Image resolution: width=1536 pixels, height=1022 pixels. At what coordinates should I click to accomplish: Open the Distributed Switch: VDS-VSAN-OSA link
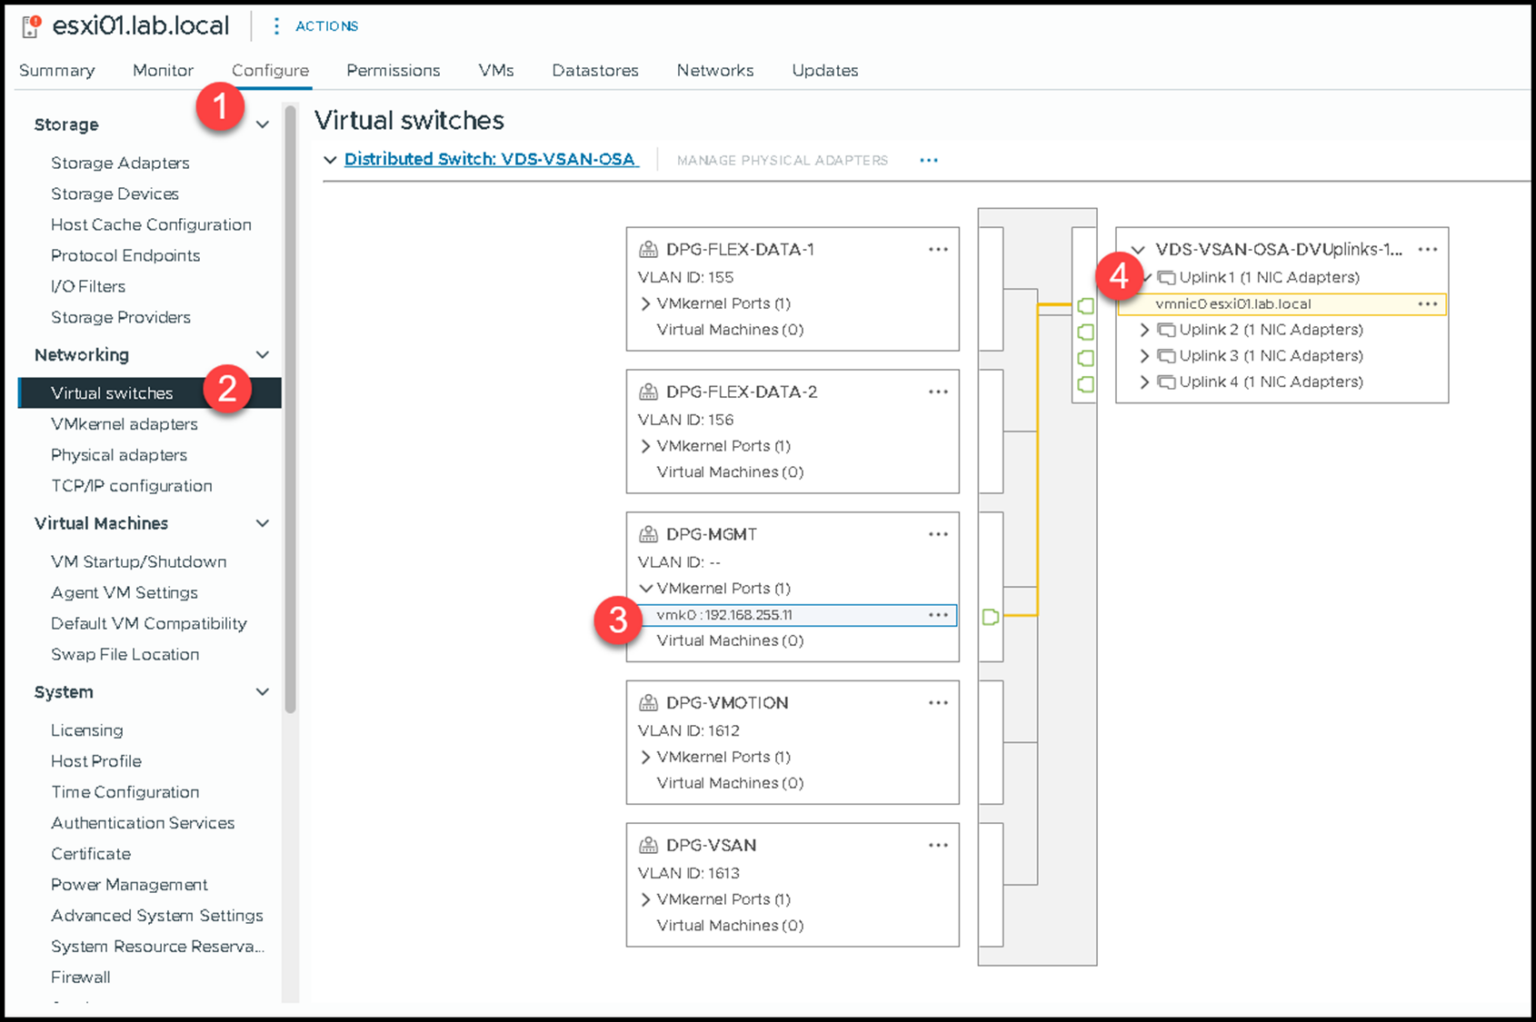(491, 158)
